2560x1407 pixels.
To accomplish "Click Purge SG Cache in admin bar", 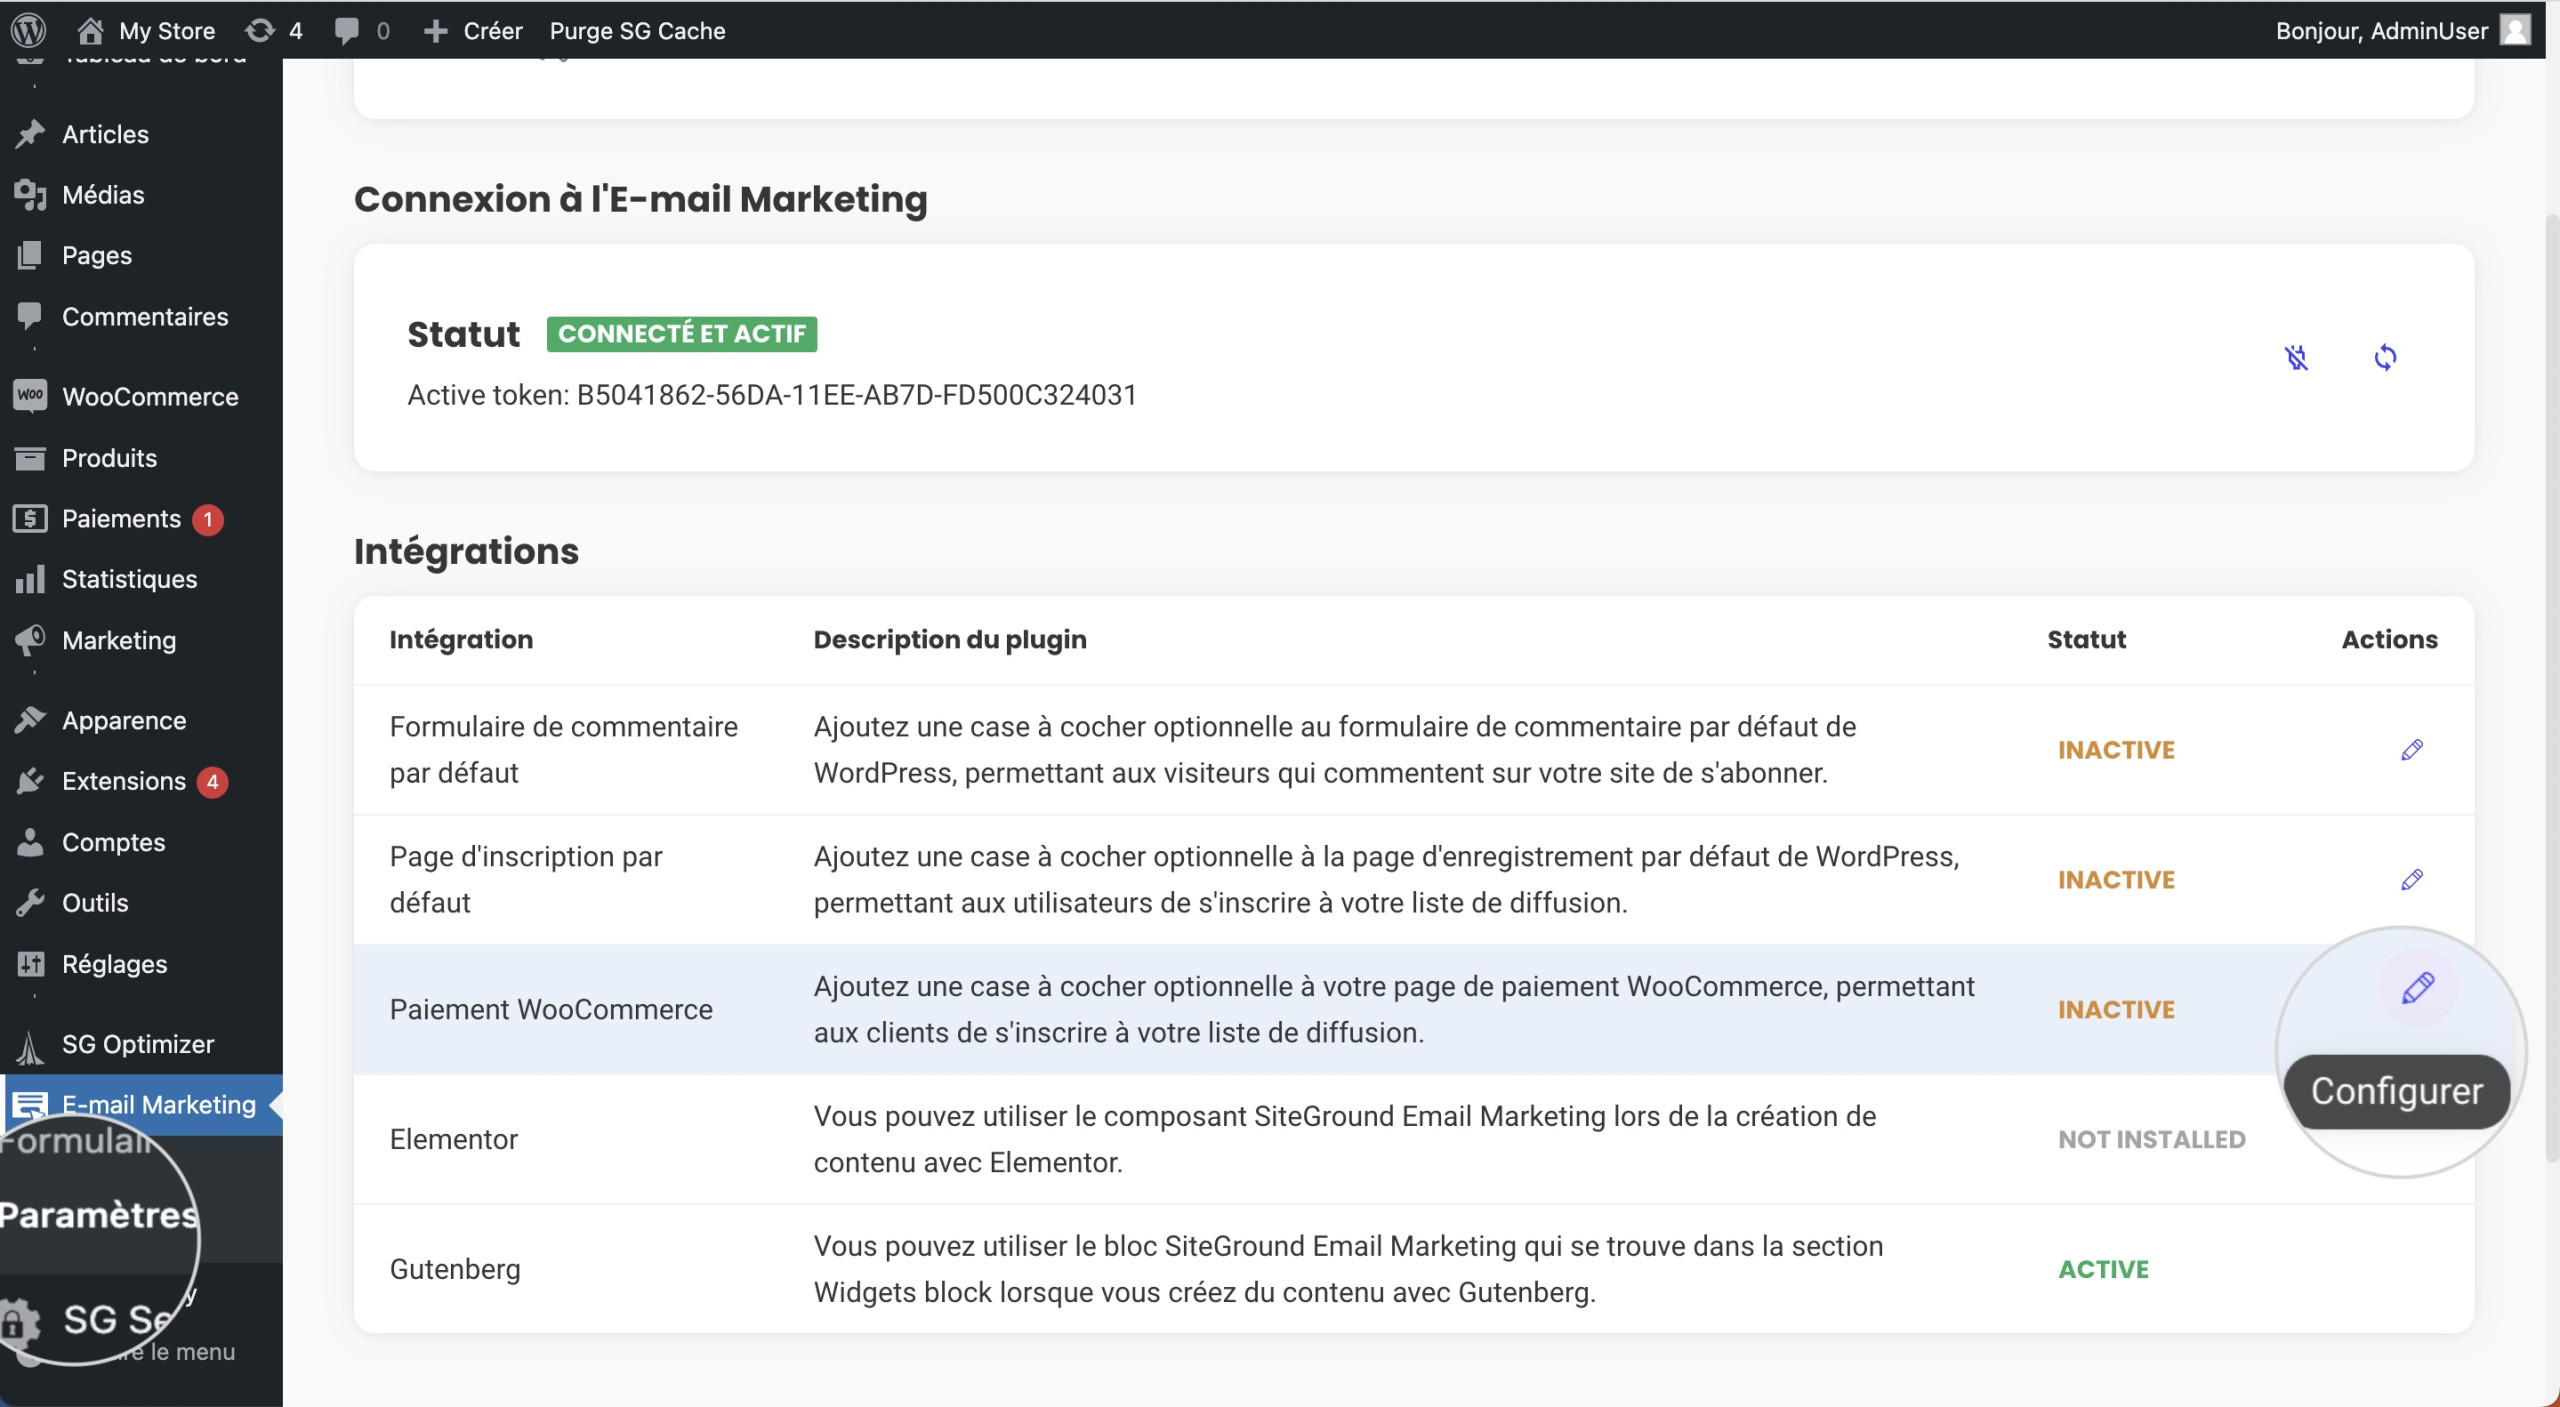I will [637, 30].
